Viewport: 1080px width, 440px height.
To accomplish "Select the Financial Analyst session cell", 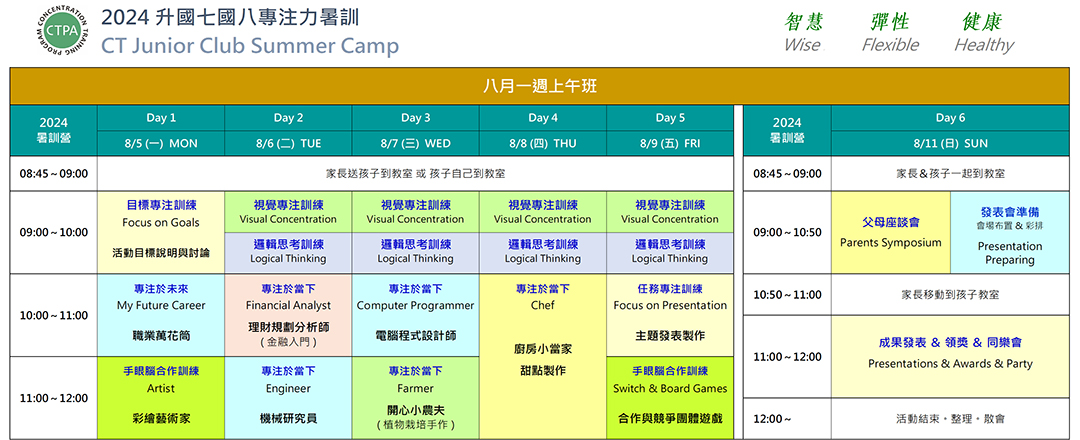I will pyautogui.click(x=288, y=314).
